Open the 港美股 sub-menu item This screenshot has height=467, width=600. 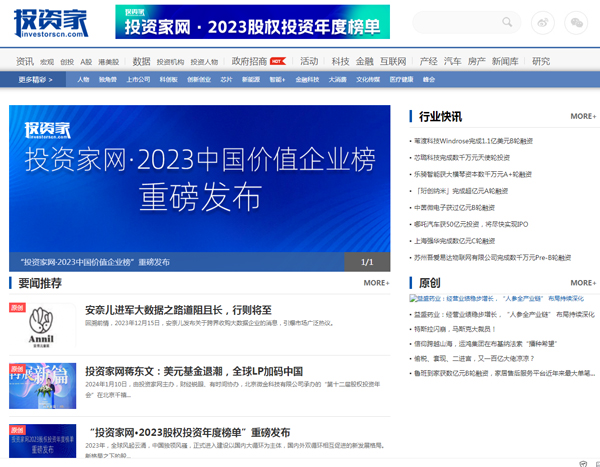tap(109, 62)
